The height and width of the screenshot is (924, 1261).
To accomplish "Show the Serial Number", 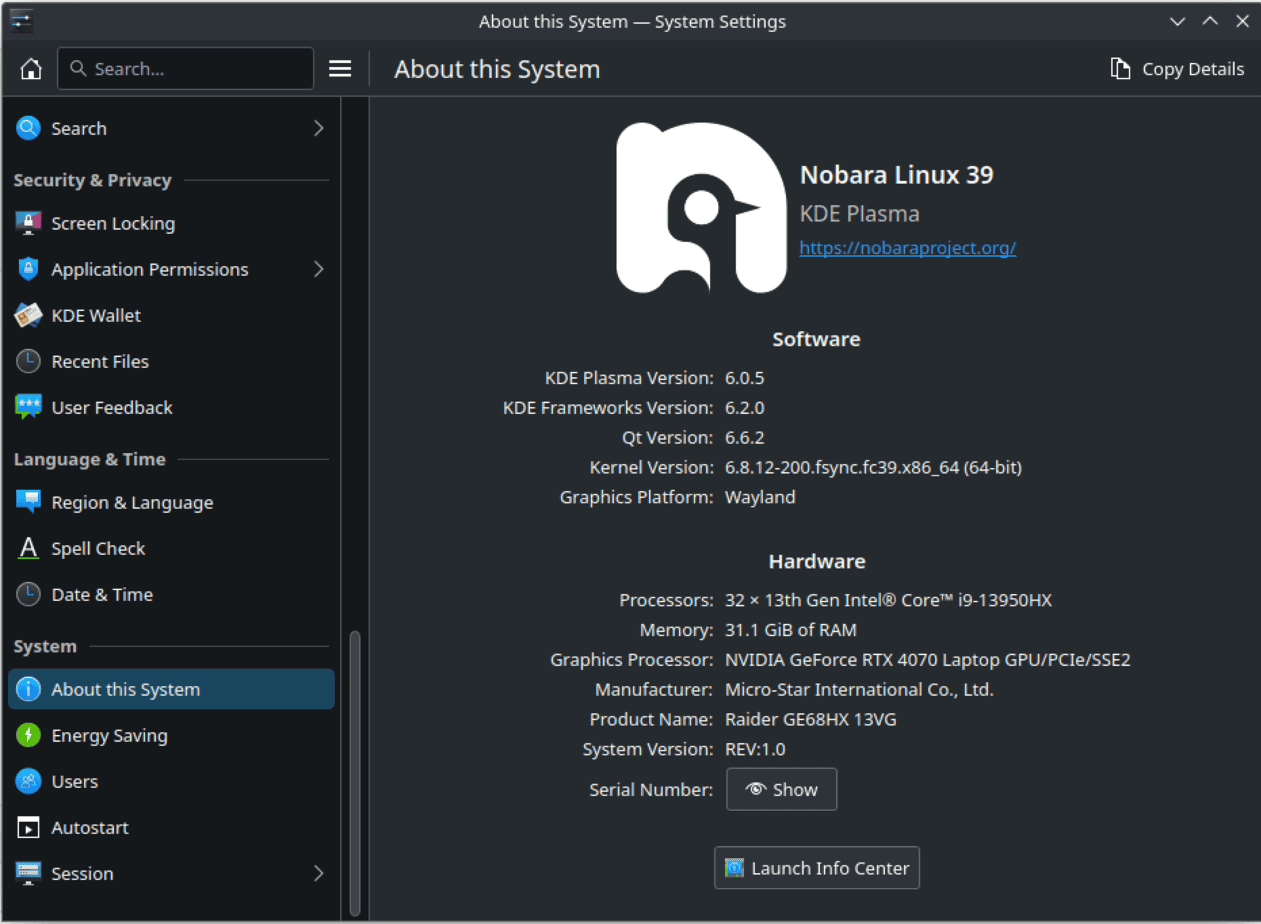I will coord(781,789).
